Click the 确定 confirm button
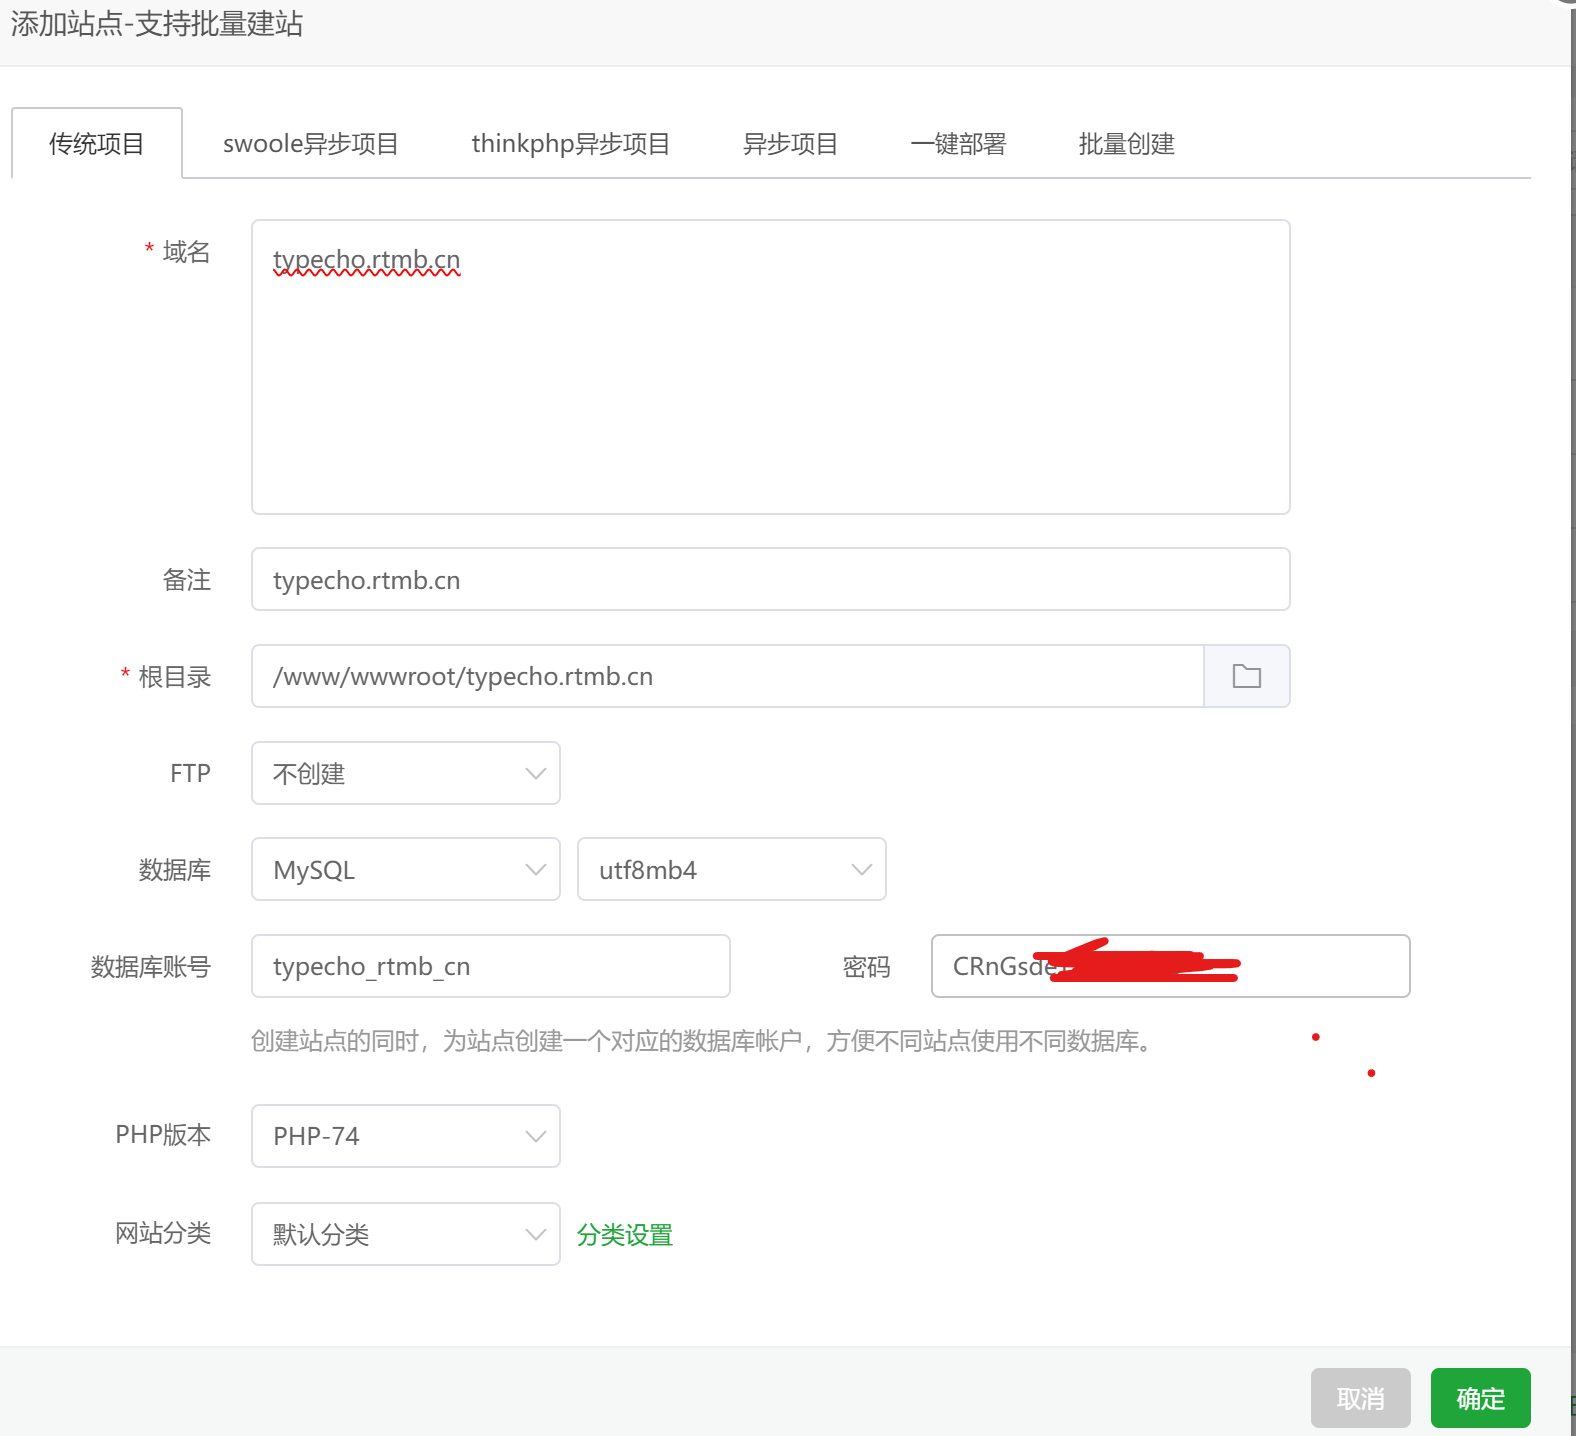The width and height of the screenshot is (1576, 1436). pyautogui.click(x=1480, y=1398)
